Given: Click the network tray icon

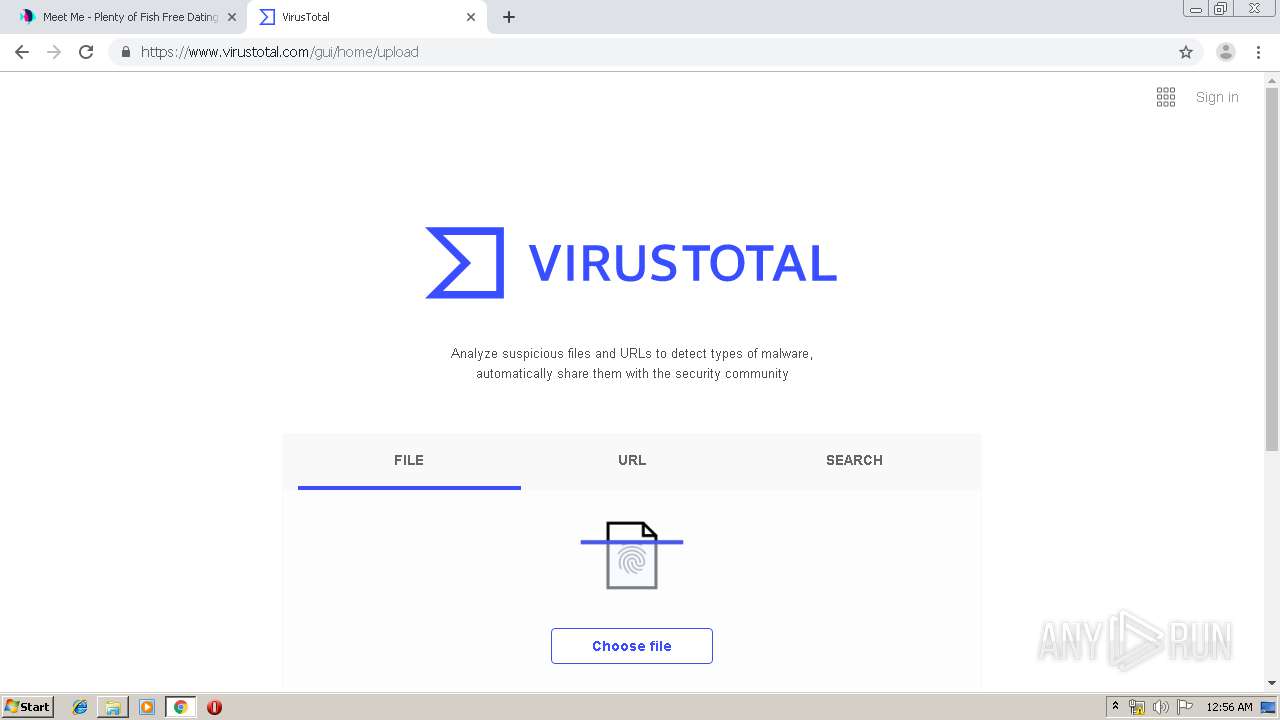Looking at the screenshot, I should point(1137,707).
